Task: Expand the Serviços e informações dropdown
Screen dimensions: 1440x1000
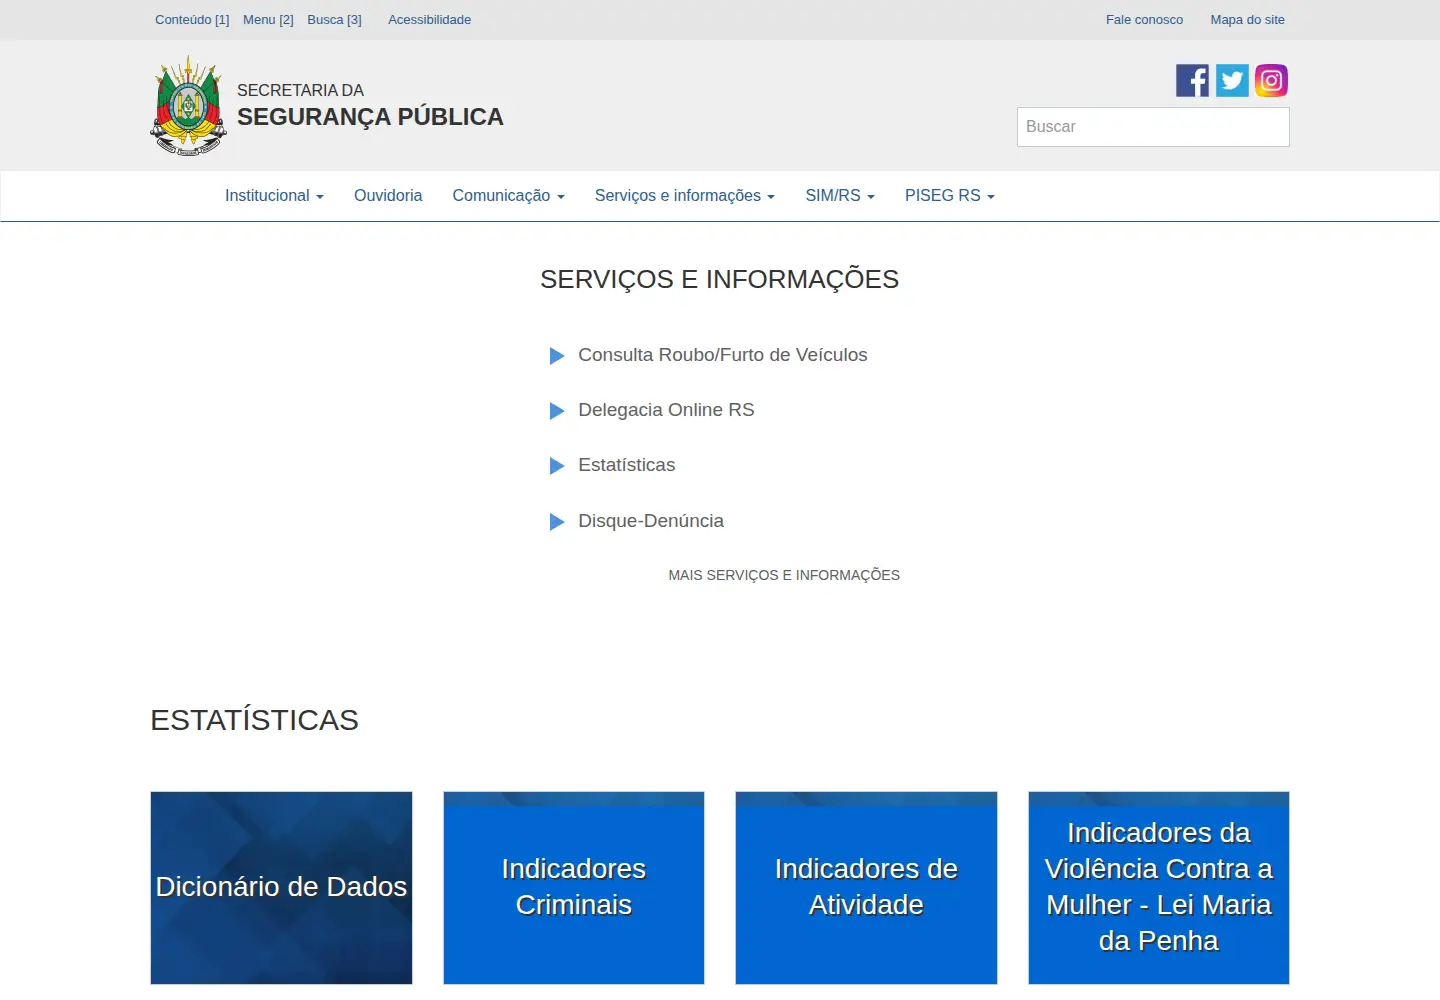Action: click(x=685, y=196)
